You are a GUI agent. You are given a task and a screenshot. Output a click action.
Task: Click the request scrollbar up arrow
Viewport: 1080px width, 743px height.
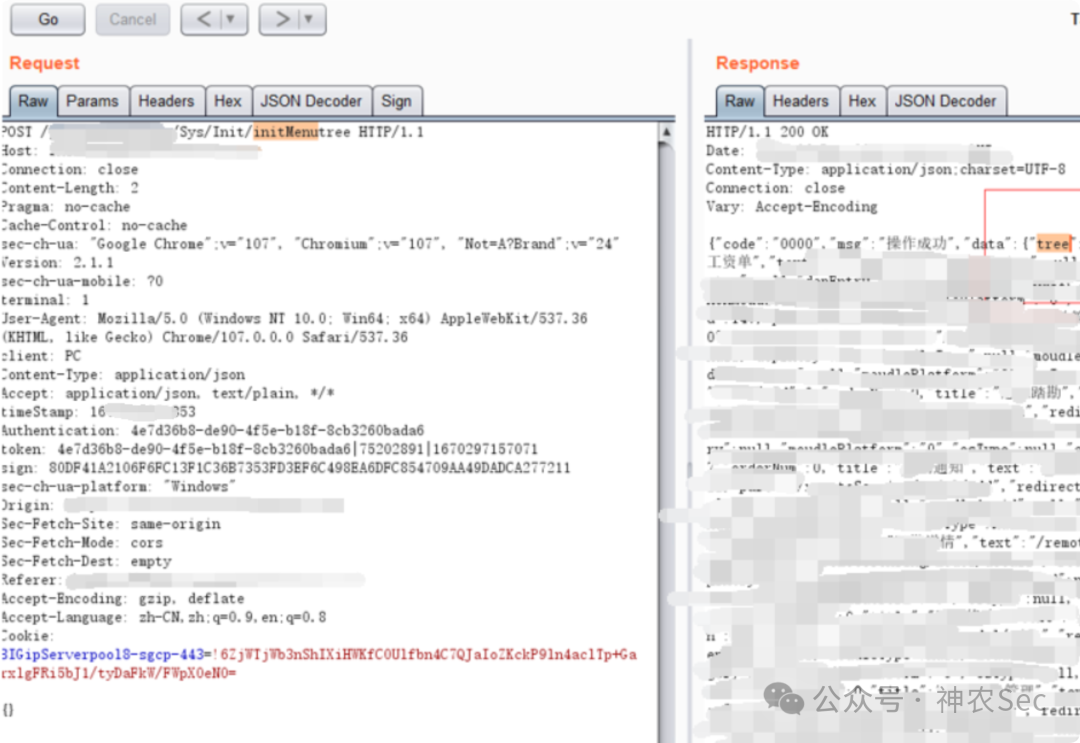point(665,132)
